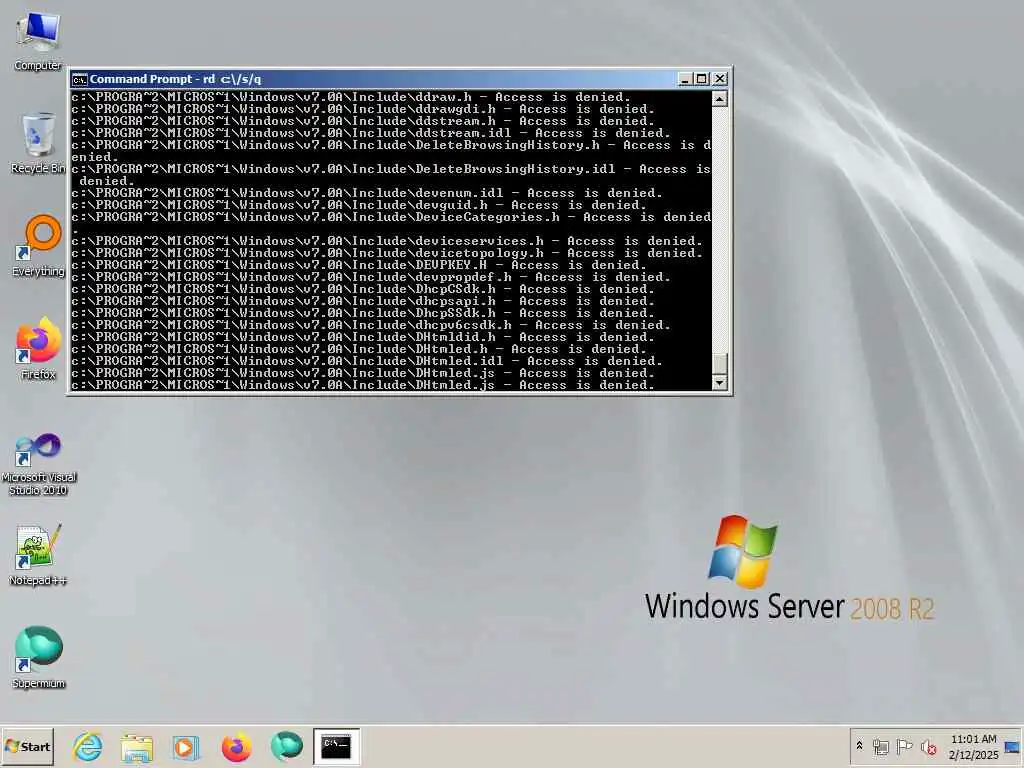Open the Command Prompt system menu icon

point(80,79)
